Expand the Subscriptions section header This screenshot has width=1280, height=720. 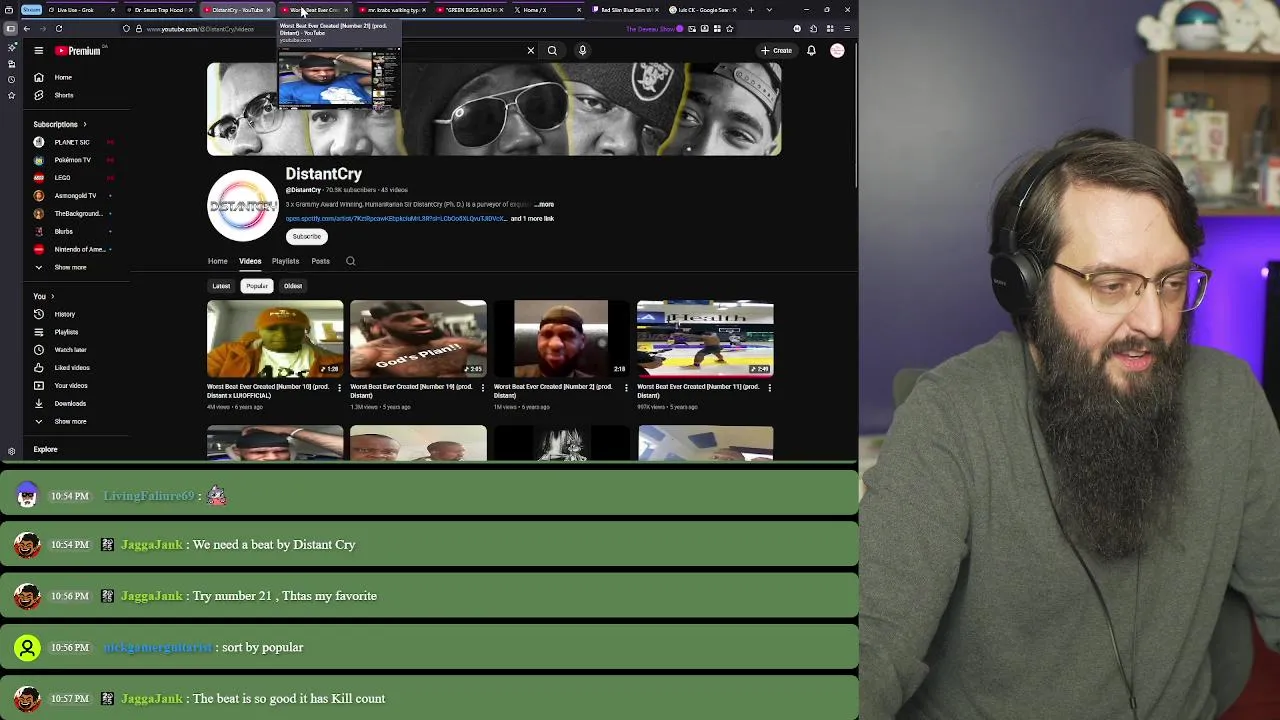pos(60,124)
